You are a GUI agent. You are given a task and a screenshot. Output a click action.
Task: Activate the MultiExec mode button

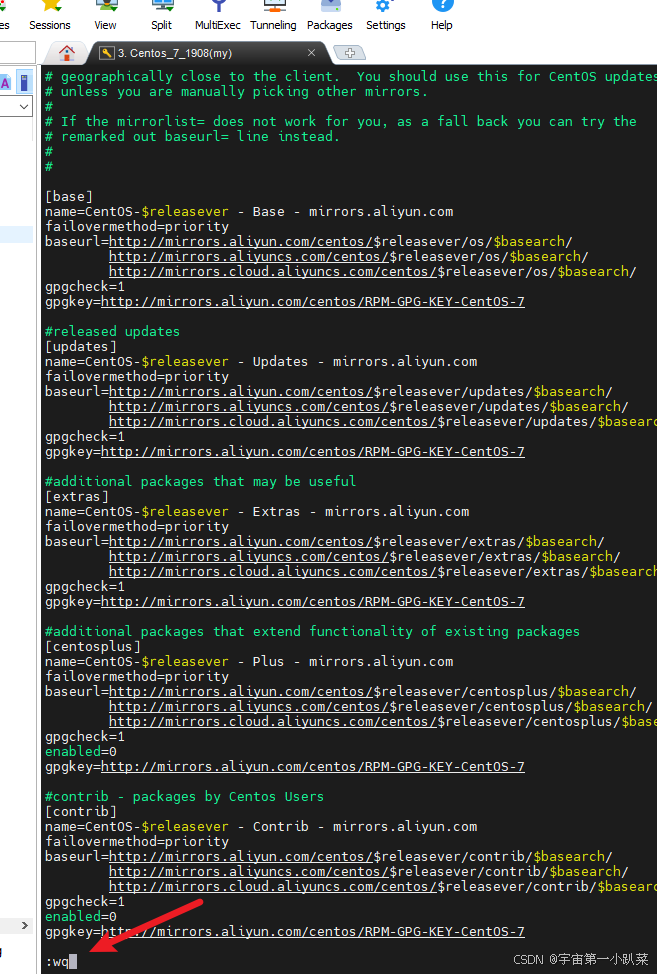(x=217, y=16)
